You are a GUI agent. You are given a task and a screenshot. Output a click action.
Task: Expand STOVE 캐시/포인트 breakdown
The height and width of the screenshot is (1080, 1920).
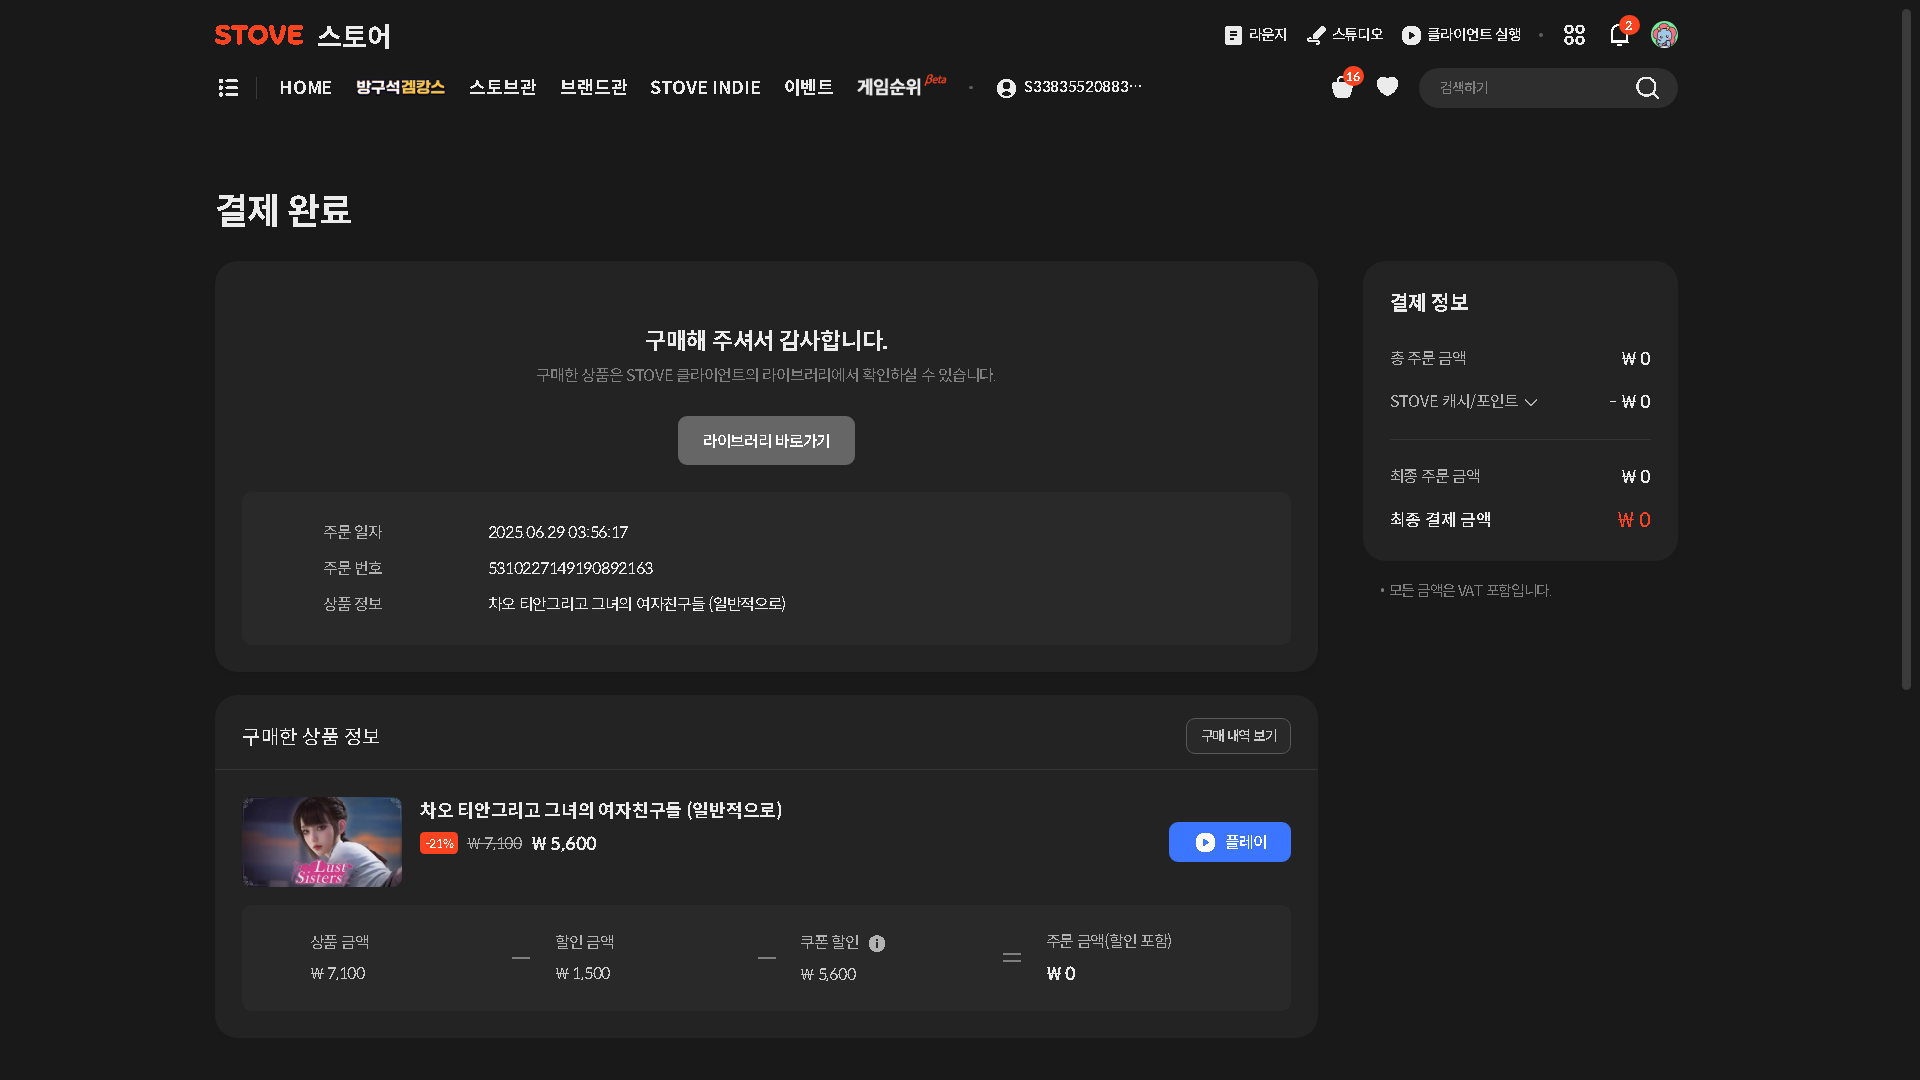[1463, 401]
